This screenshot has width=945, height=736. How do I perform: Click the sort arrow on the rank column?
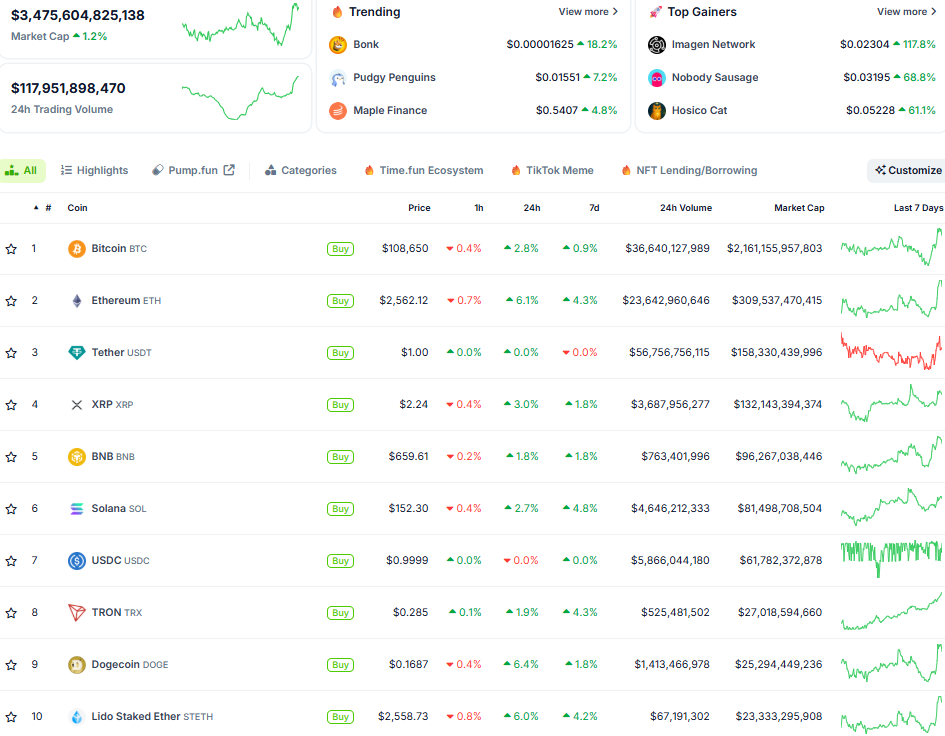[x=33, y=208]
